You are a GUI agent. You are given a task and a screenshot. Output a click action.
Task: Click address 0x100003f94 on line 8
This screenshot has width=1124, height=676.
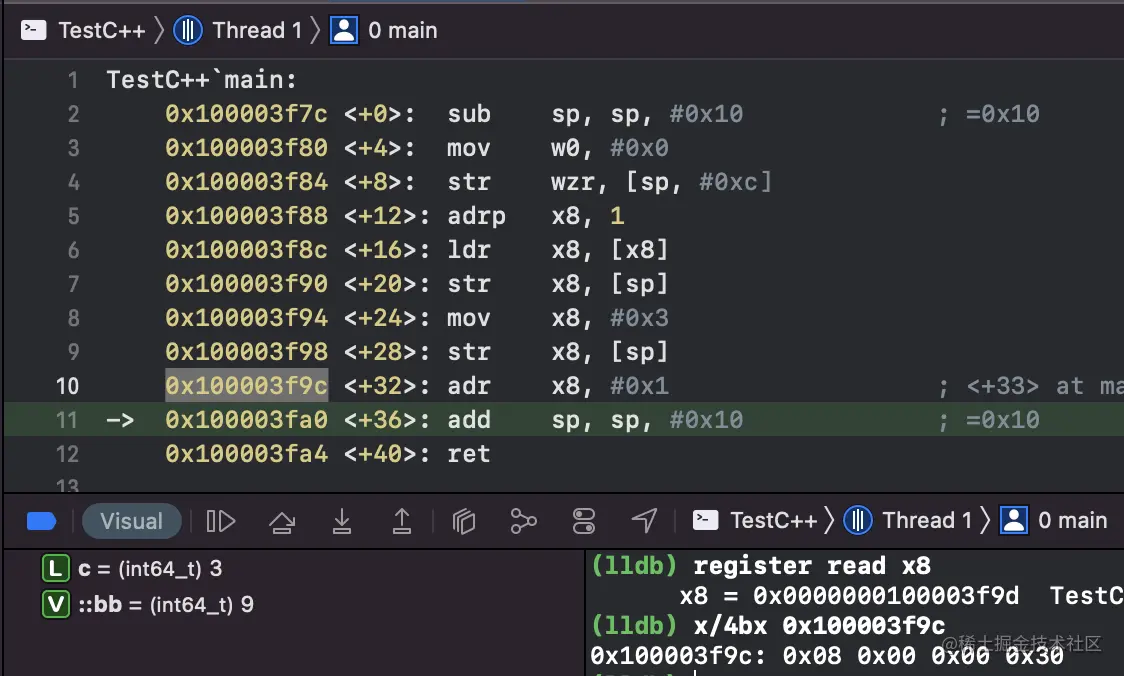pyautogui.click(x=247, y=318)
